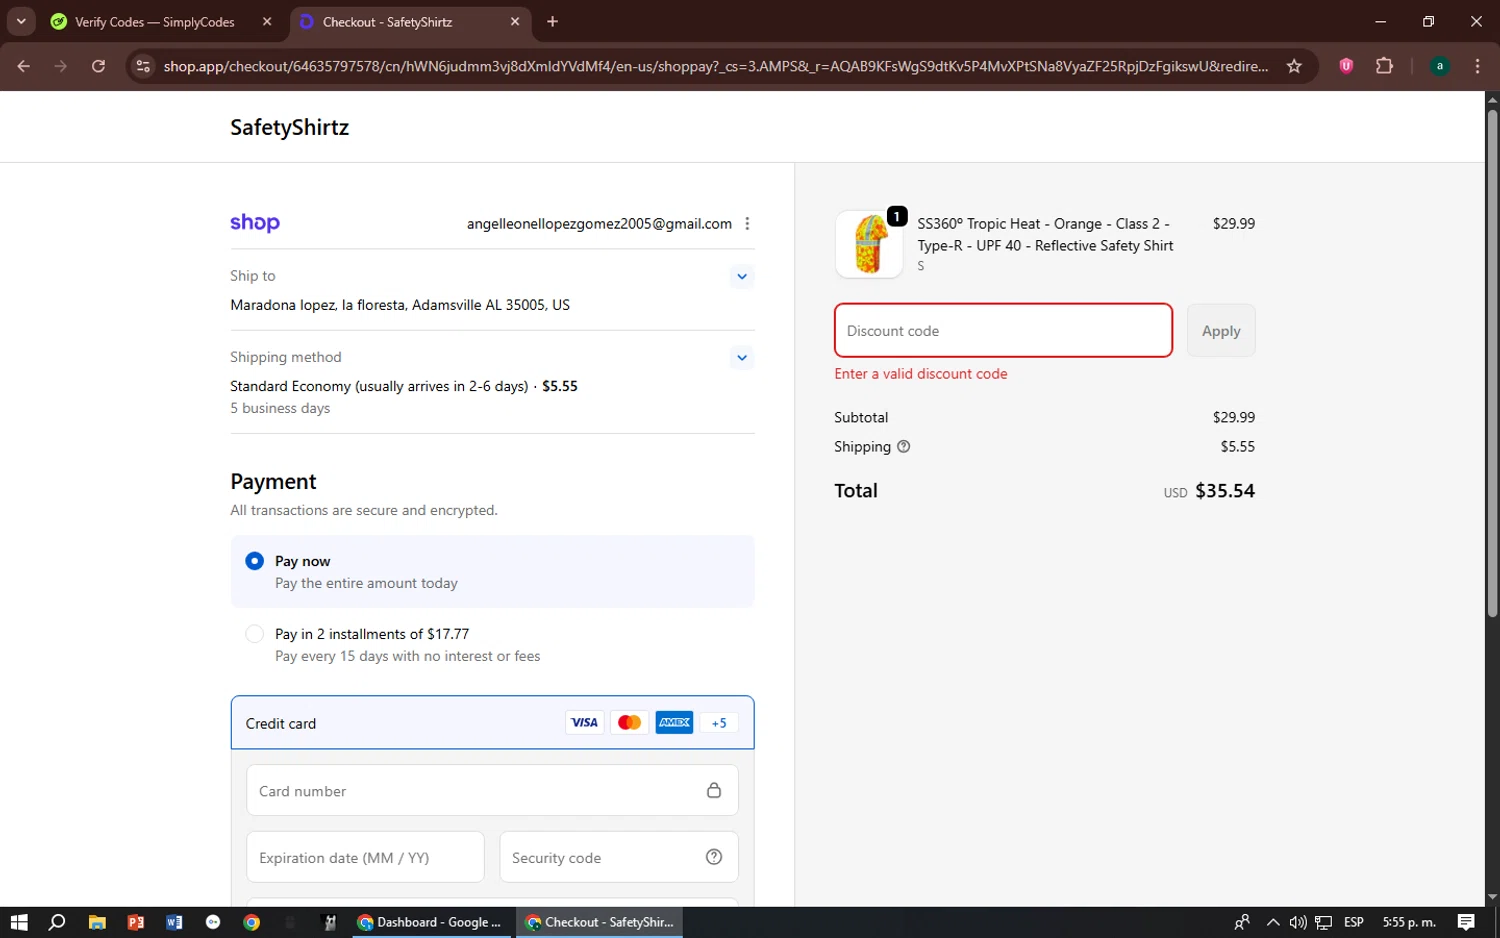Open the purple shield extension icon
This screenshot has height=938, width=1500.
1346,66
